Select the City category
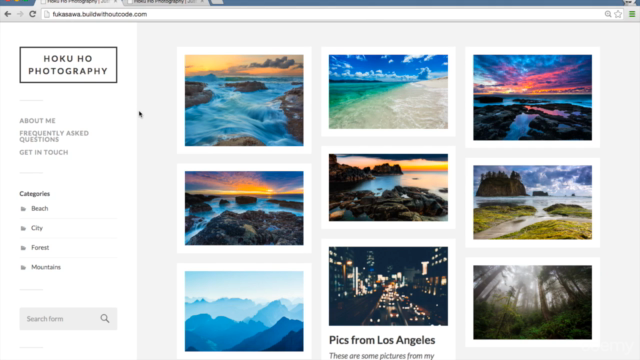 [x=37, y=228]
